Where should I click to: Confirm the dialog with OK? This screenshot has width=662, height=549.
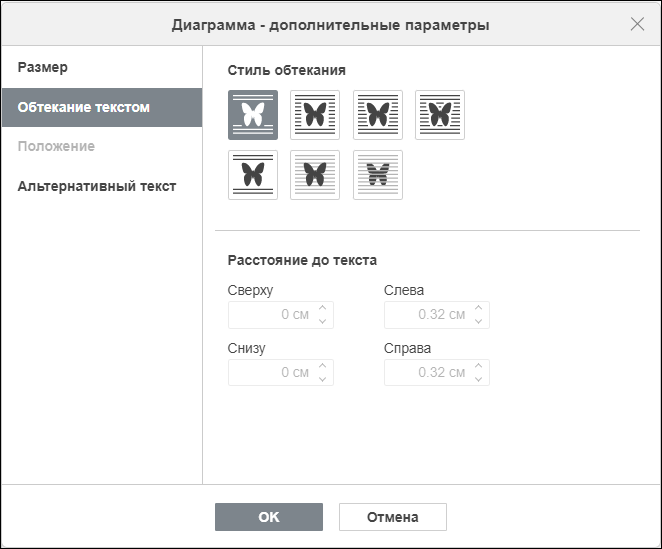269,517
